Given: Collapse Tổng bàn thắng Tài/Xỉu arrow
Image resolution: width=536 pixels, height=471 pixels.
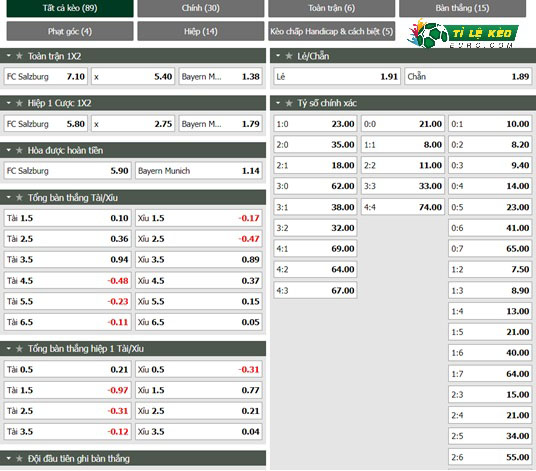Looking at the screenshot, I should pos(9,198).
